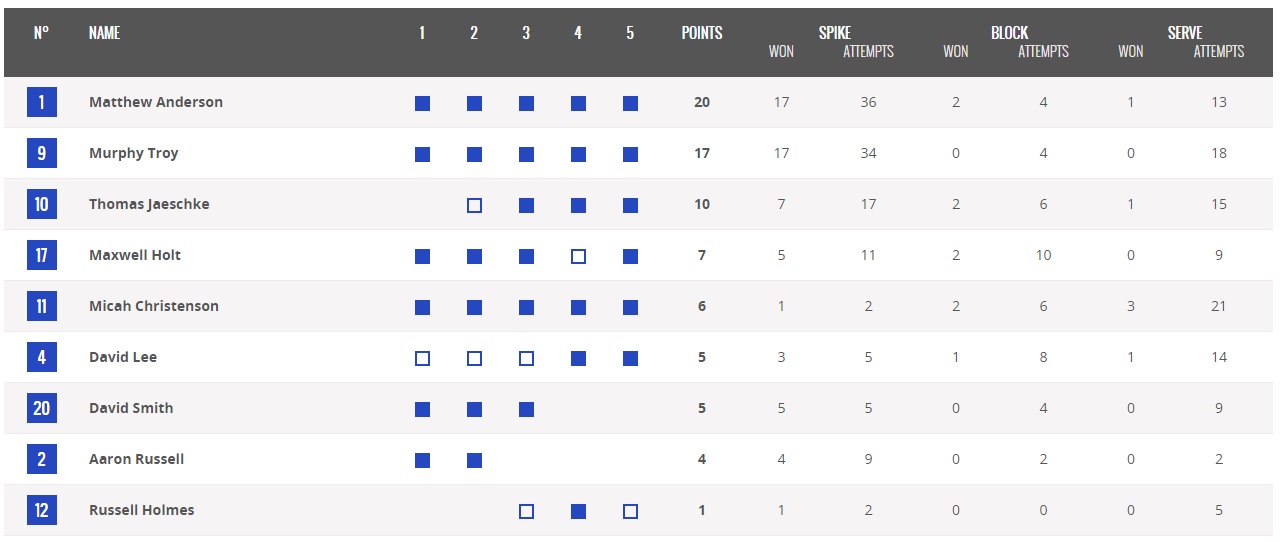Click Aaron Russell's filled set 2 square

coord(475,460)
